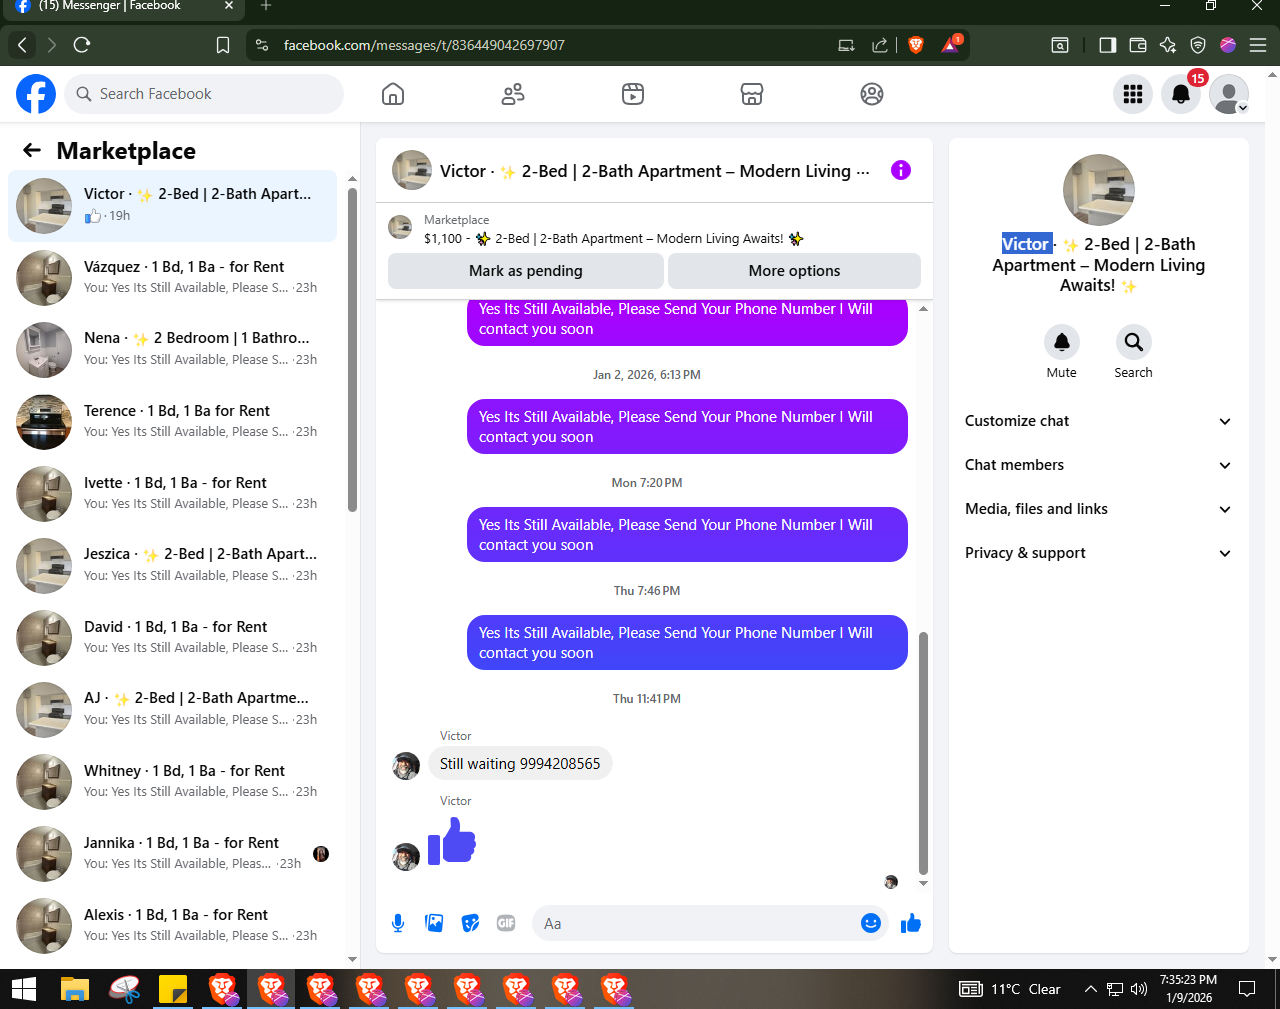
Task: Select Victor 2-Bed conversation in list
Action: tap(173, 205)
